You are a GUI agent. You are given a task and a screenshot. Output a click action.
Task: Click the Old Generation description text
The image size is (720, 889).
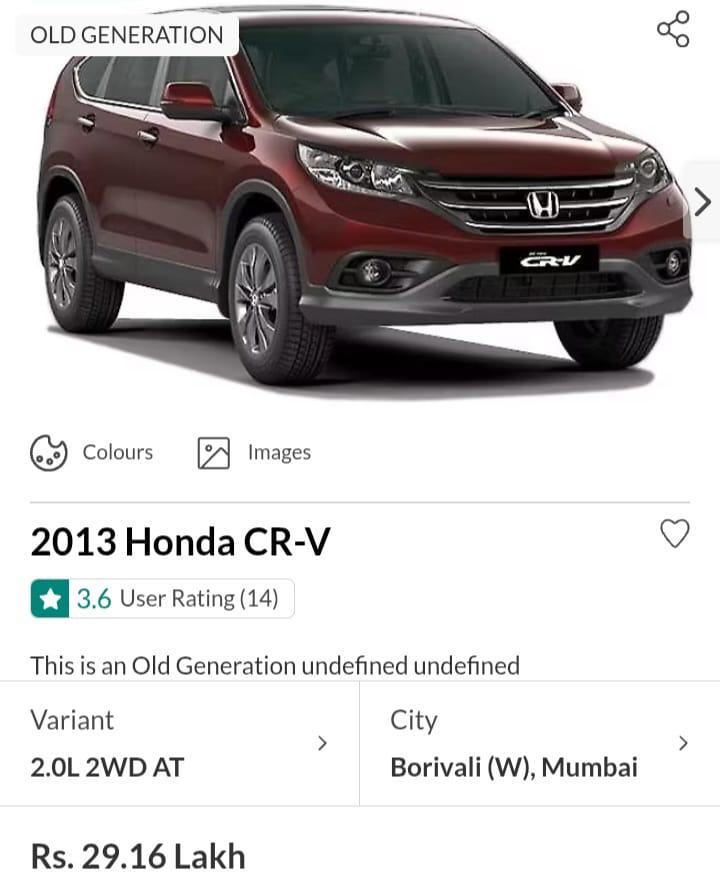tap(275, 666)
